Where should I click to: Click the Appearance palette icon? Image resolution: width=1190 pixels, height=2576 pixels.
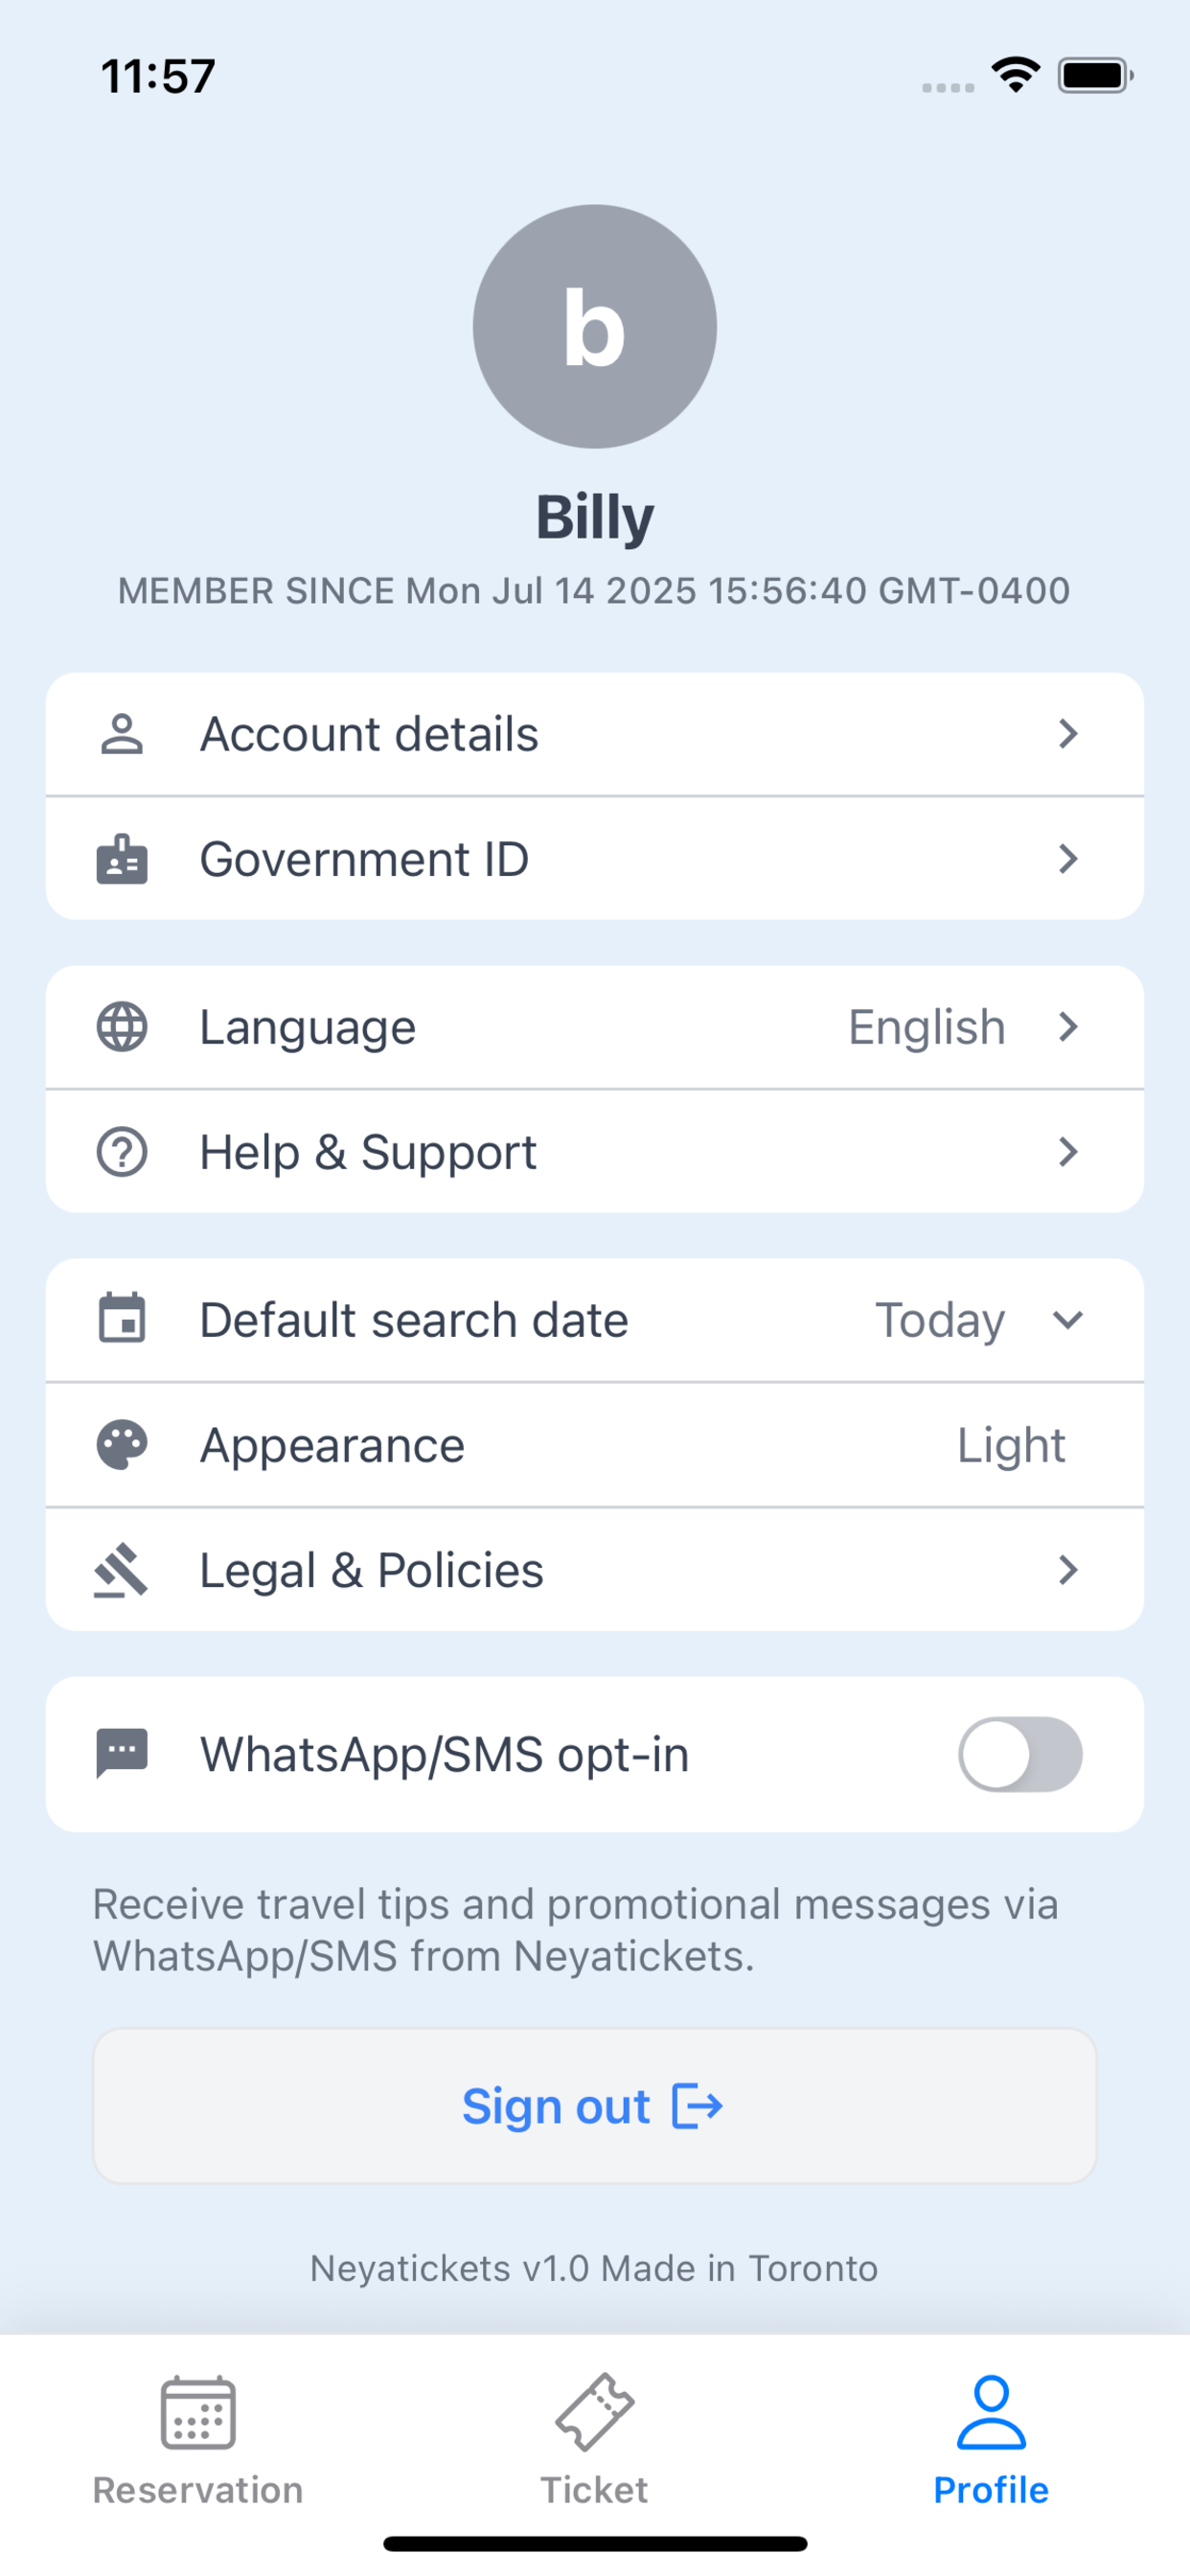click(121, 1445)
